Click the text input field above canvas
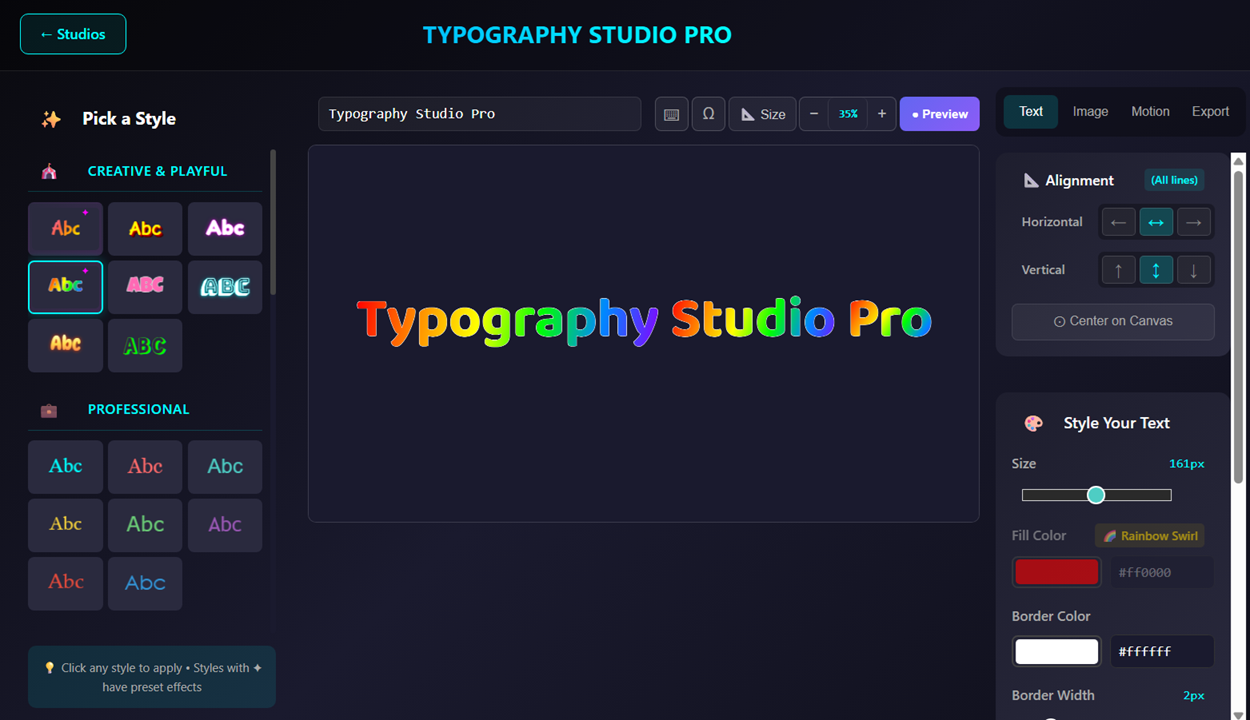The width and height of the screenshot is (1250, 720). pyautogui.click(x=479, y=114)
